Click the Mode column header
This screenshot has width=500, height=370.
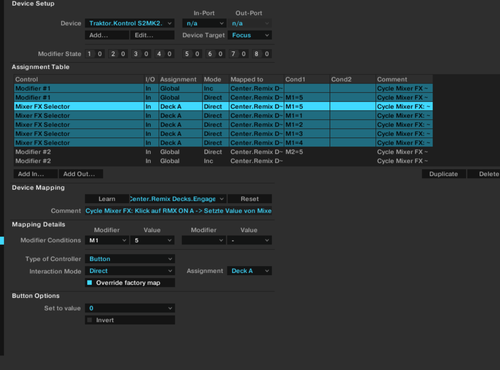click(x=216, y=79)
